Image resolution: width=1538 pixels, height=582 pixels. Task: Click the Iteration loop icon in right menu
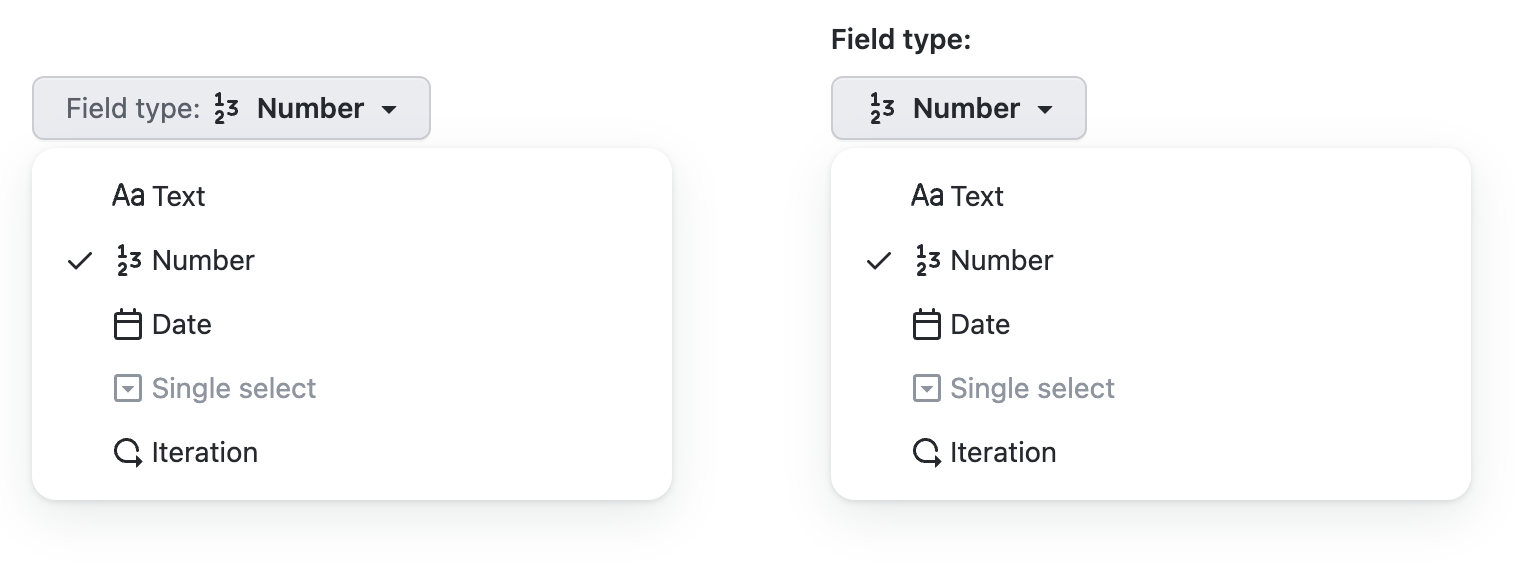coord(927,453)
